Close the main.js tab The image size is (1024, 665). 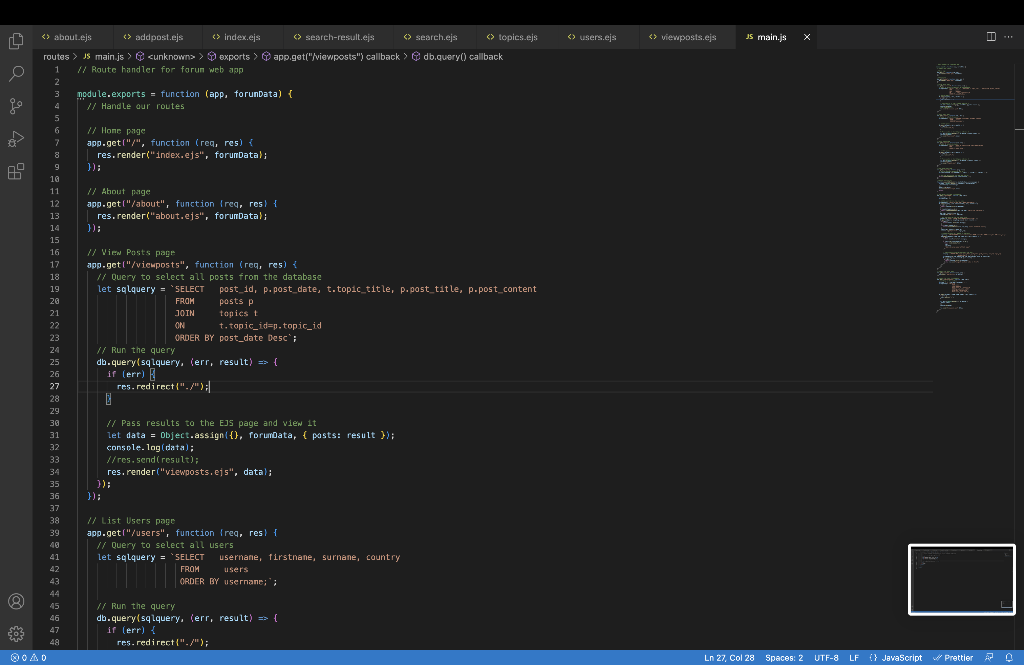[x=807, y=37]
